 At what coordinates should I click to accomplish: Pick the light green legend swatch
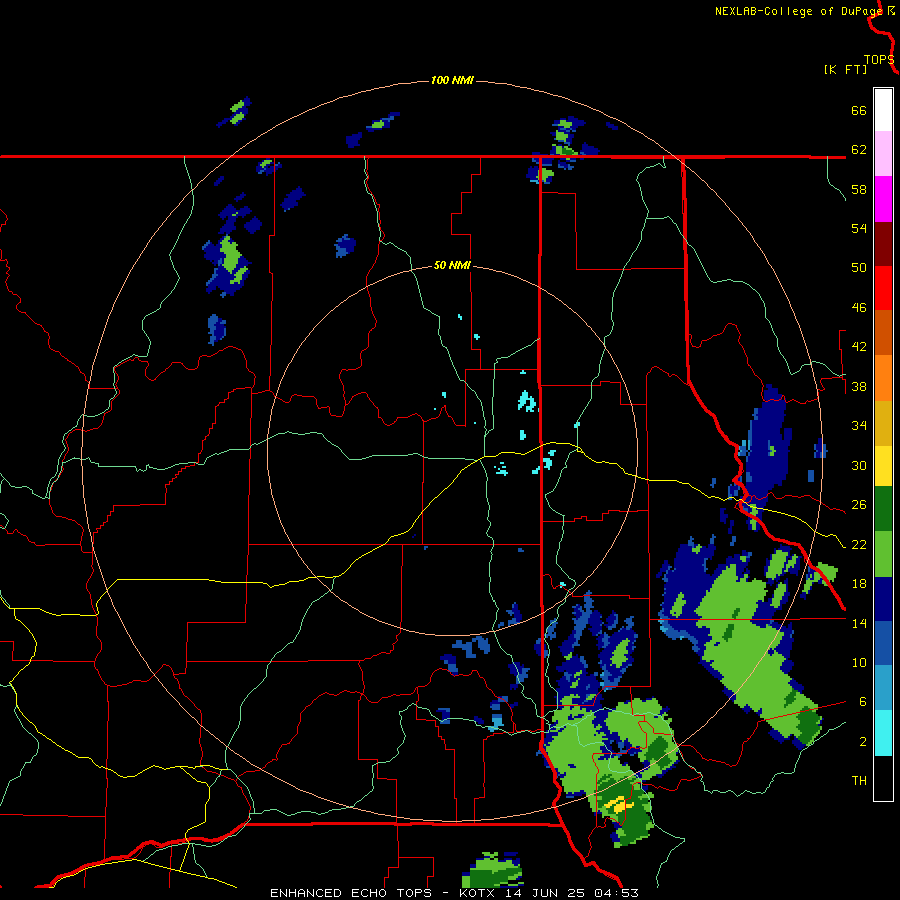point(883,554)
